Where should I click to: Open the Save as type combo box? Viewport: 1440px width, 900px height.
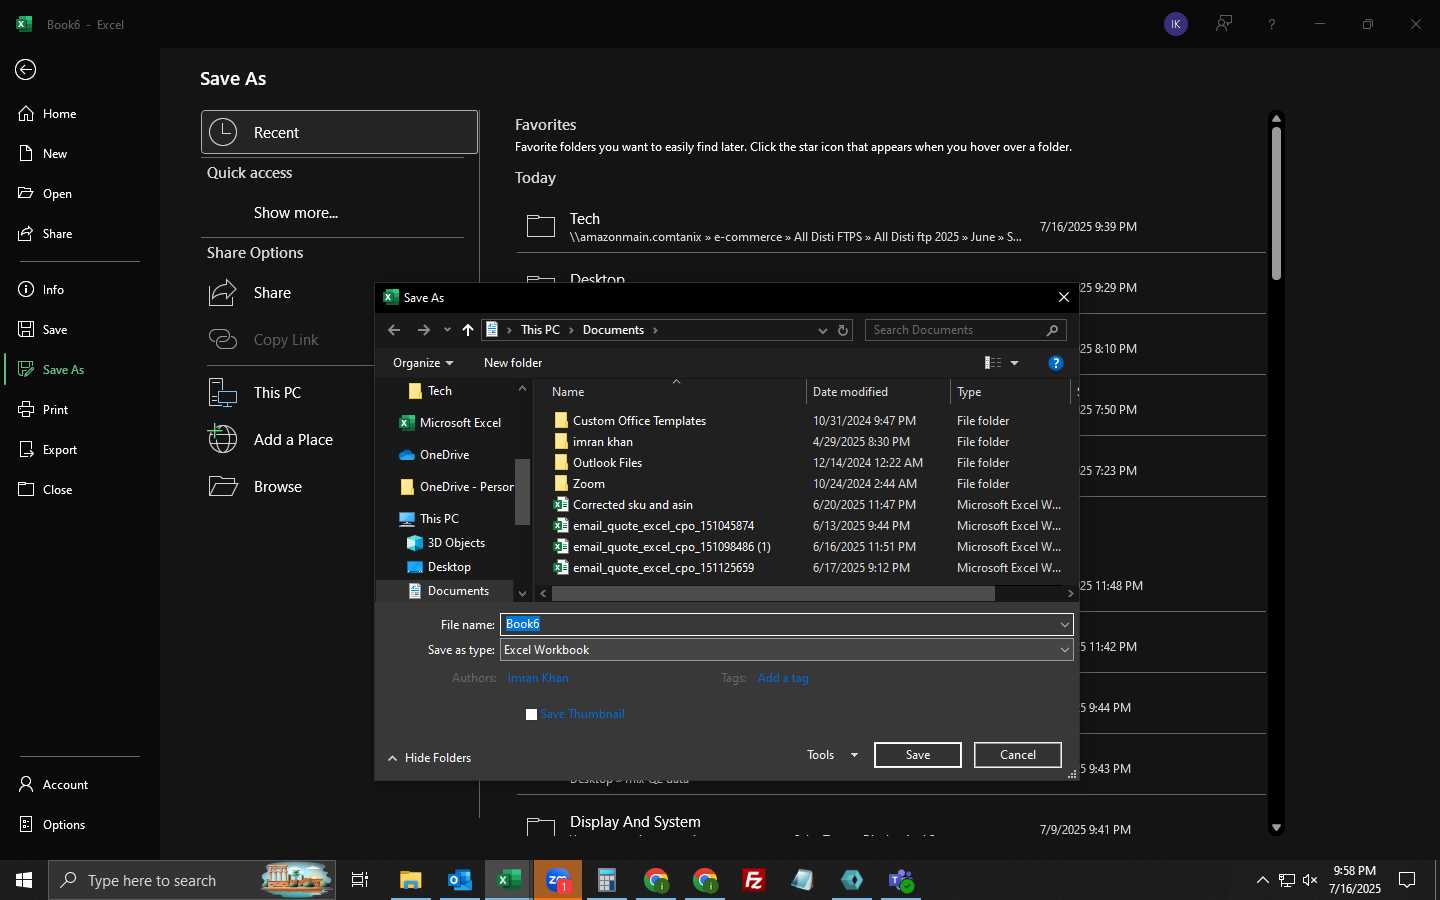pos(787,650)
